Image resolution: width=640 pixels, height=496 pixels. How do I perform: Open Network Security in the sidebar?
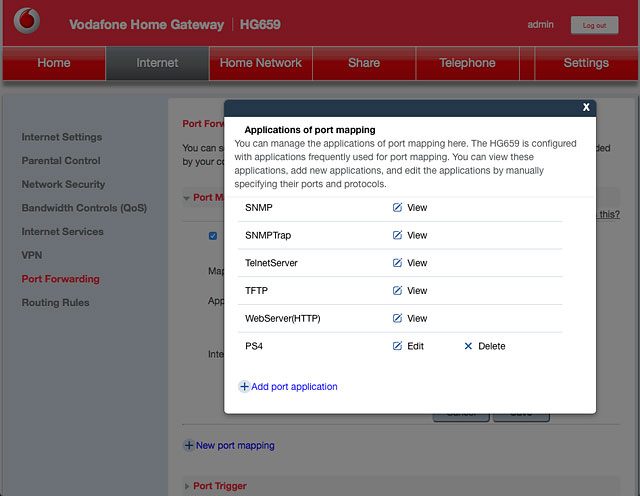tap(63, 185)
